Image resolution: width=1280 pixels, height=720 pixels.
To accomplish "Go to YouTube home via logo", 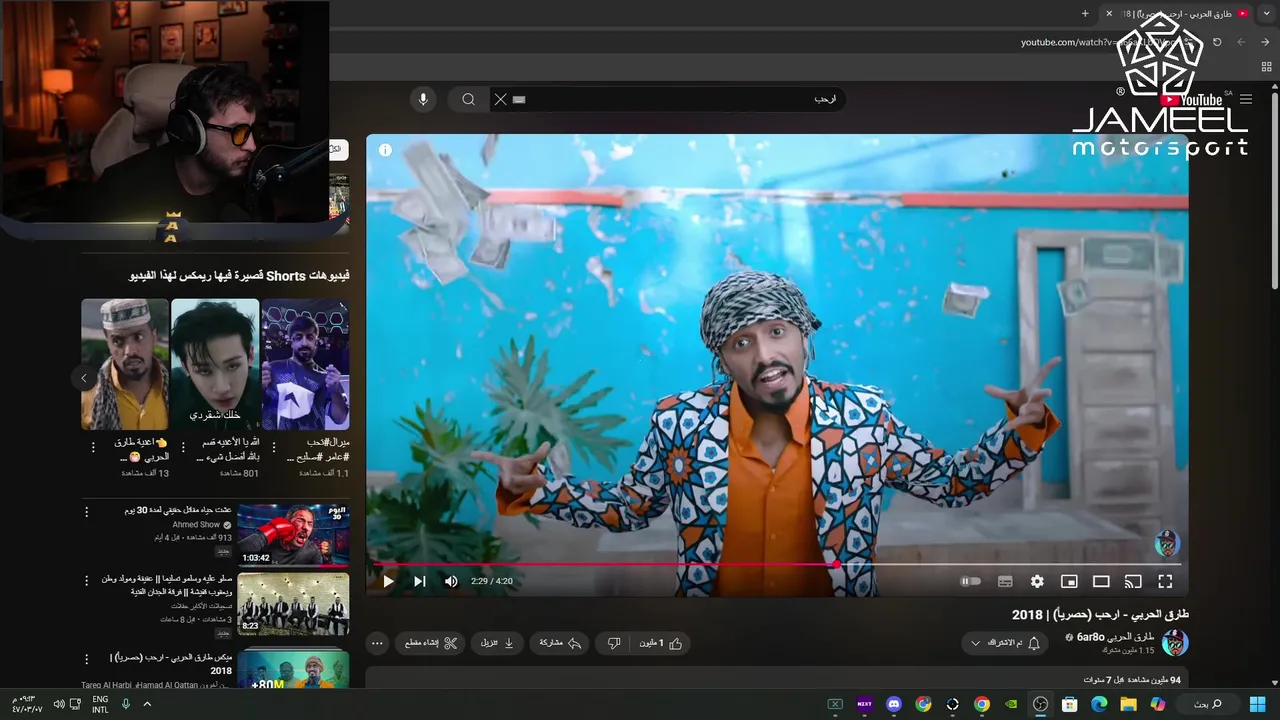I will 1192,99.
